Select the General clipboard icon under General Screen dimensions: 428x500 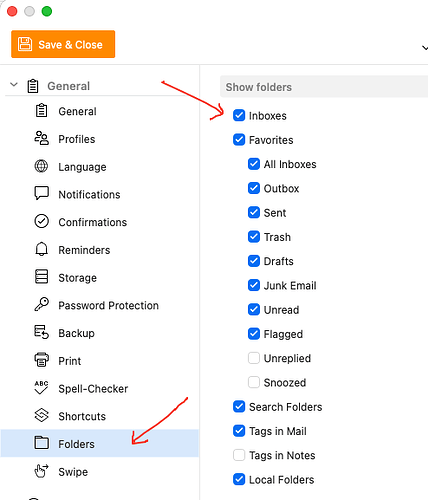pyautogui.click(x=41, y=111)
